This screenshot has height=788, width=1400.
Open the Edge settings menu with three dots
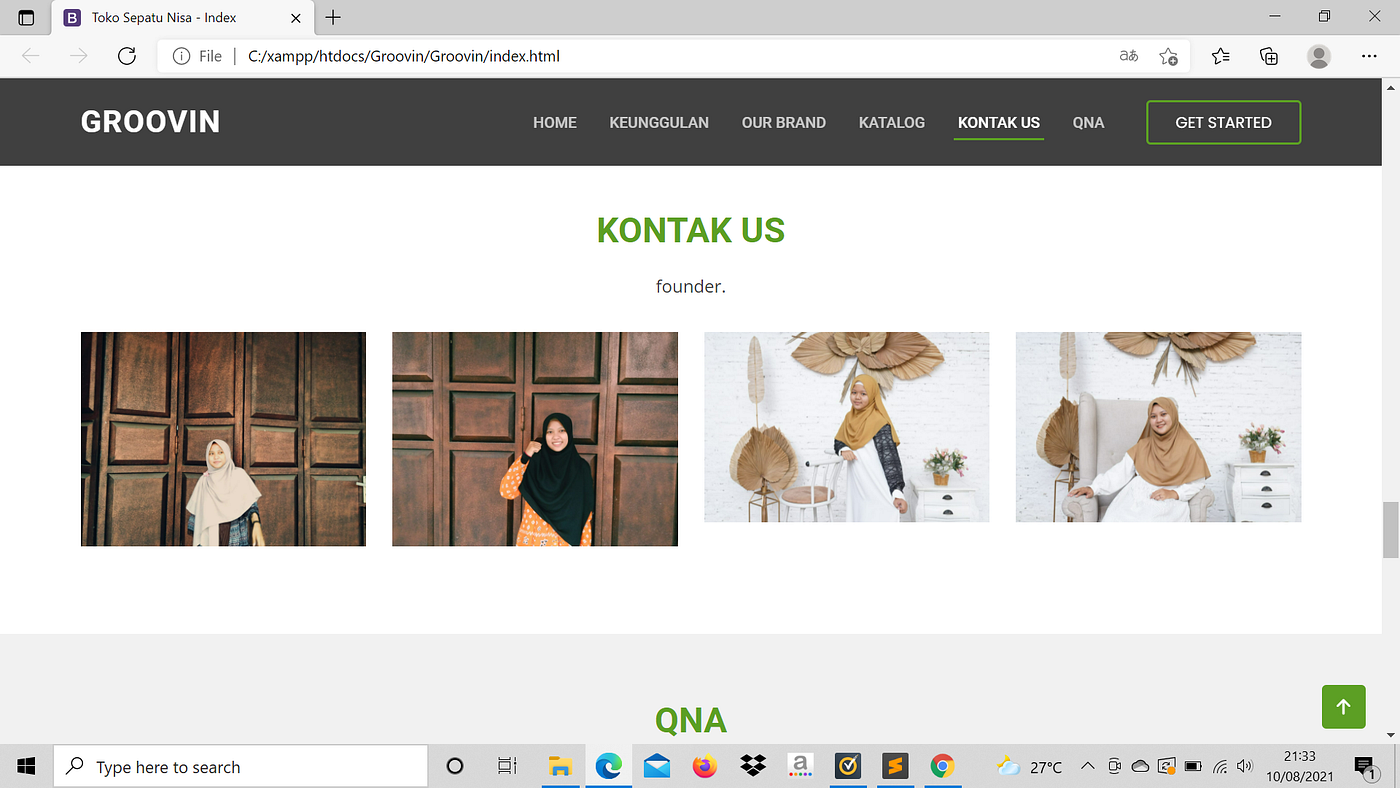(x=1369, y=56)
